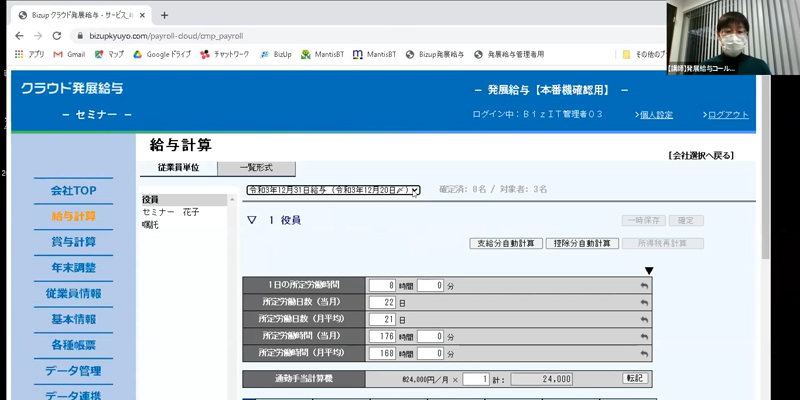Click ログアウト link
This screenshot has width=800, height=400.
point(728,115)
